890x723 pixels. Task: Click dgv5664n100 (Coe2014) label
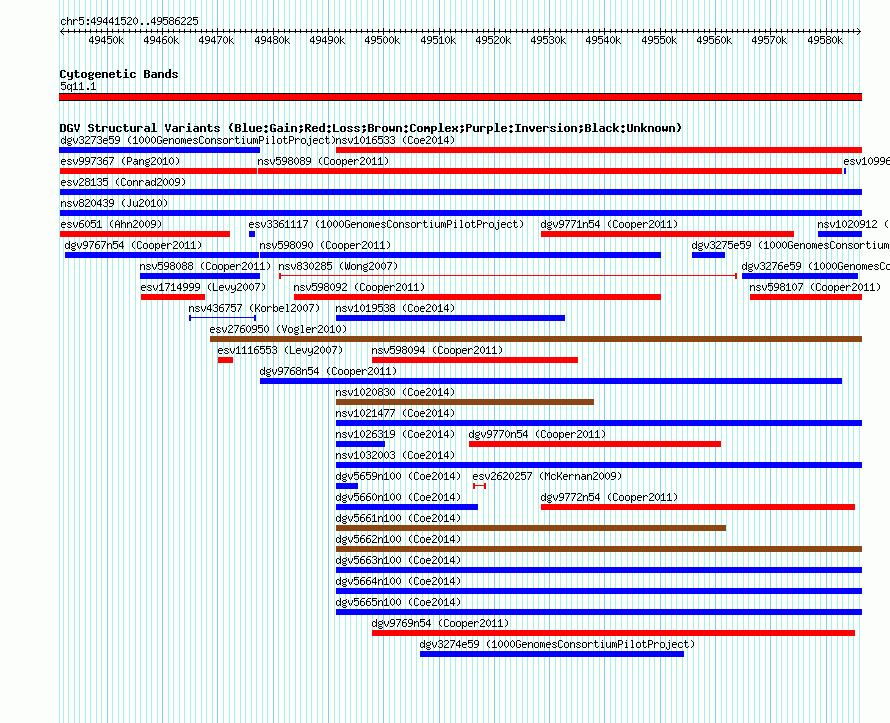pyautogui.click(x=398, y=581)
